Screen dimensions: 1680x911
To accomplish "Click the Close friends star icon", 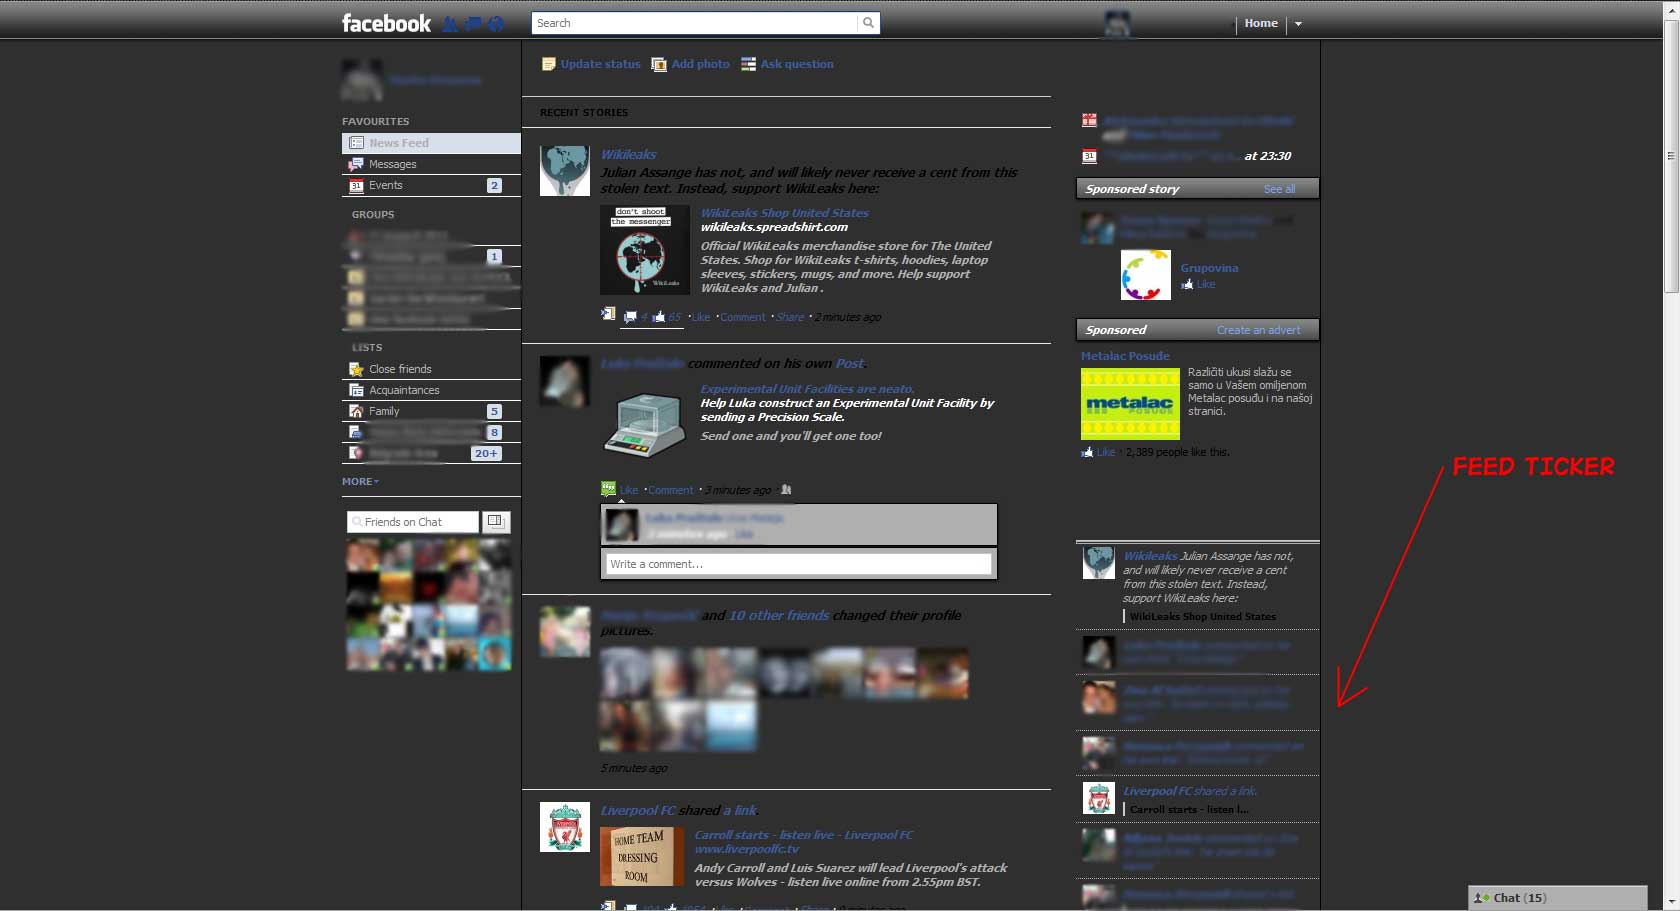I will (x=356, y=369).
